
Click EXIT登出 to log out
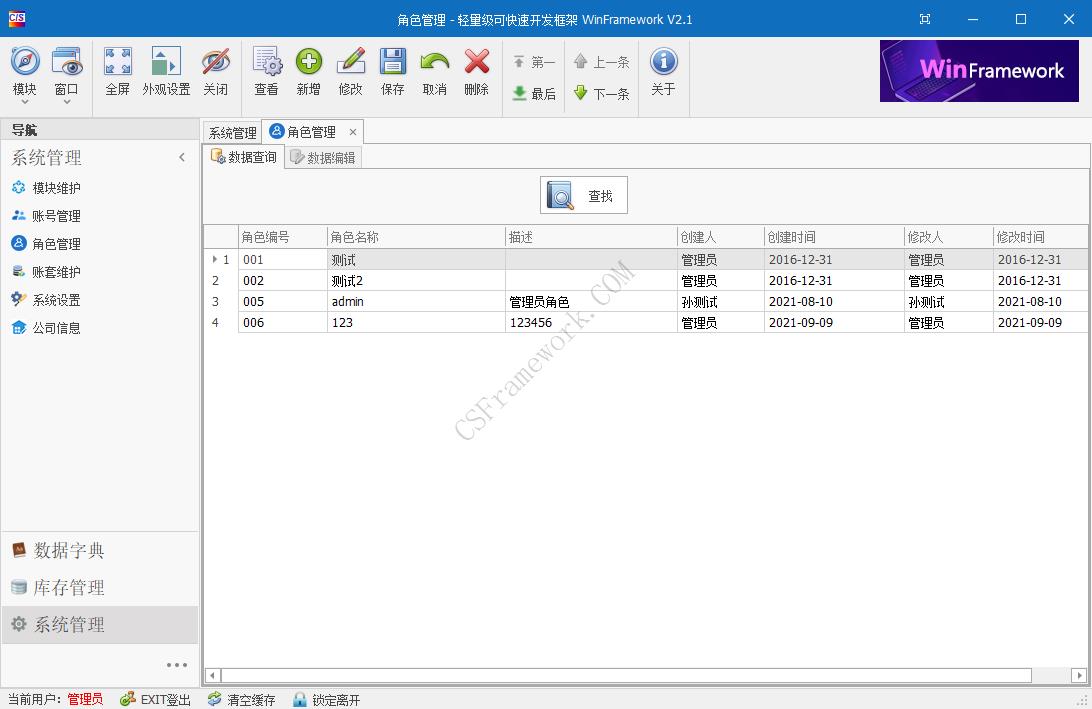[x=155, y=699]
